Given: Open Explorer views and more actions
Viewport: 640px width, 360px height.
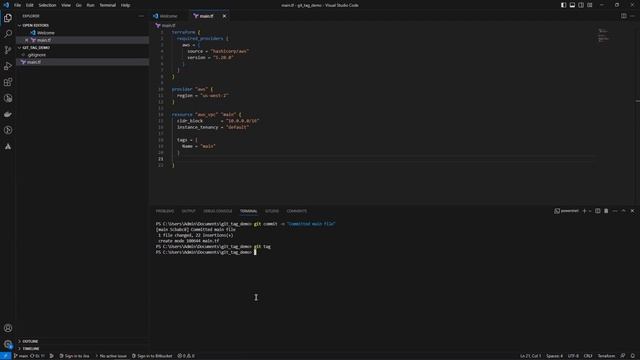Looking at the screenshot, I should click(x=141, y=16).
